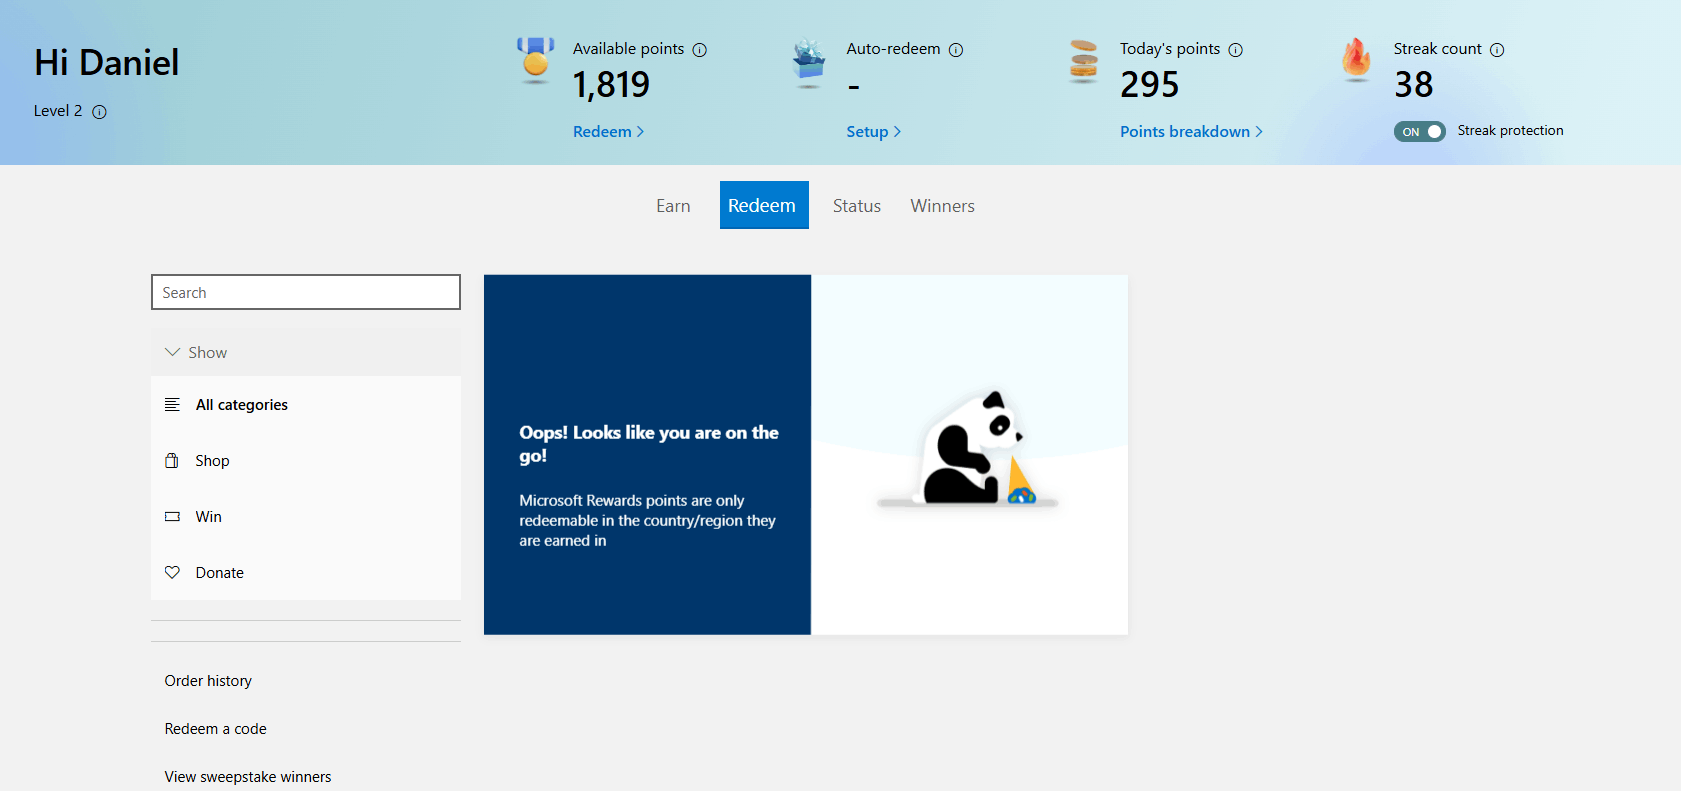This screenshot has width=1681, height=791.
Task: Click the Streak count flame icon
Action: (1356, 59)
